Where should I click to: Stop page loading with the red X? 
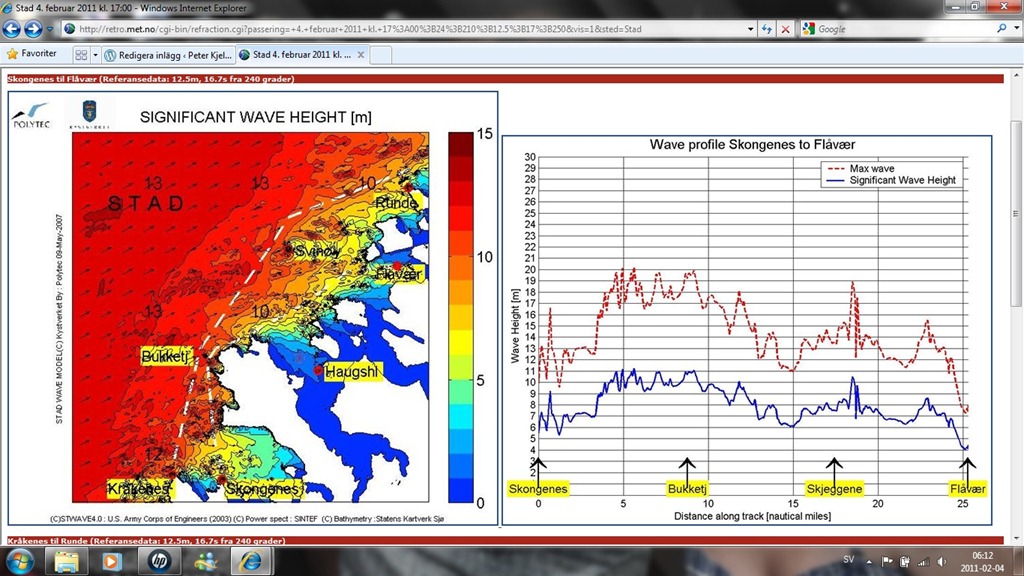coord(785,29)
